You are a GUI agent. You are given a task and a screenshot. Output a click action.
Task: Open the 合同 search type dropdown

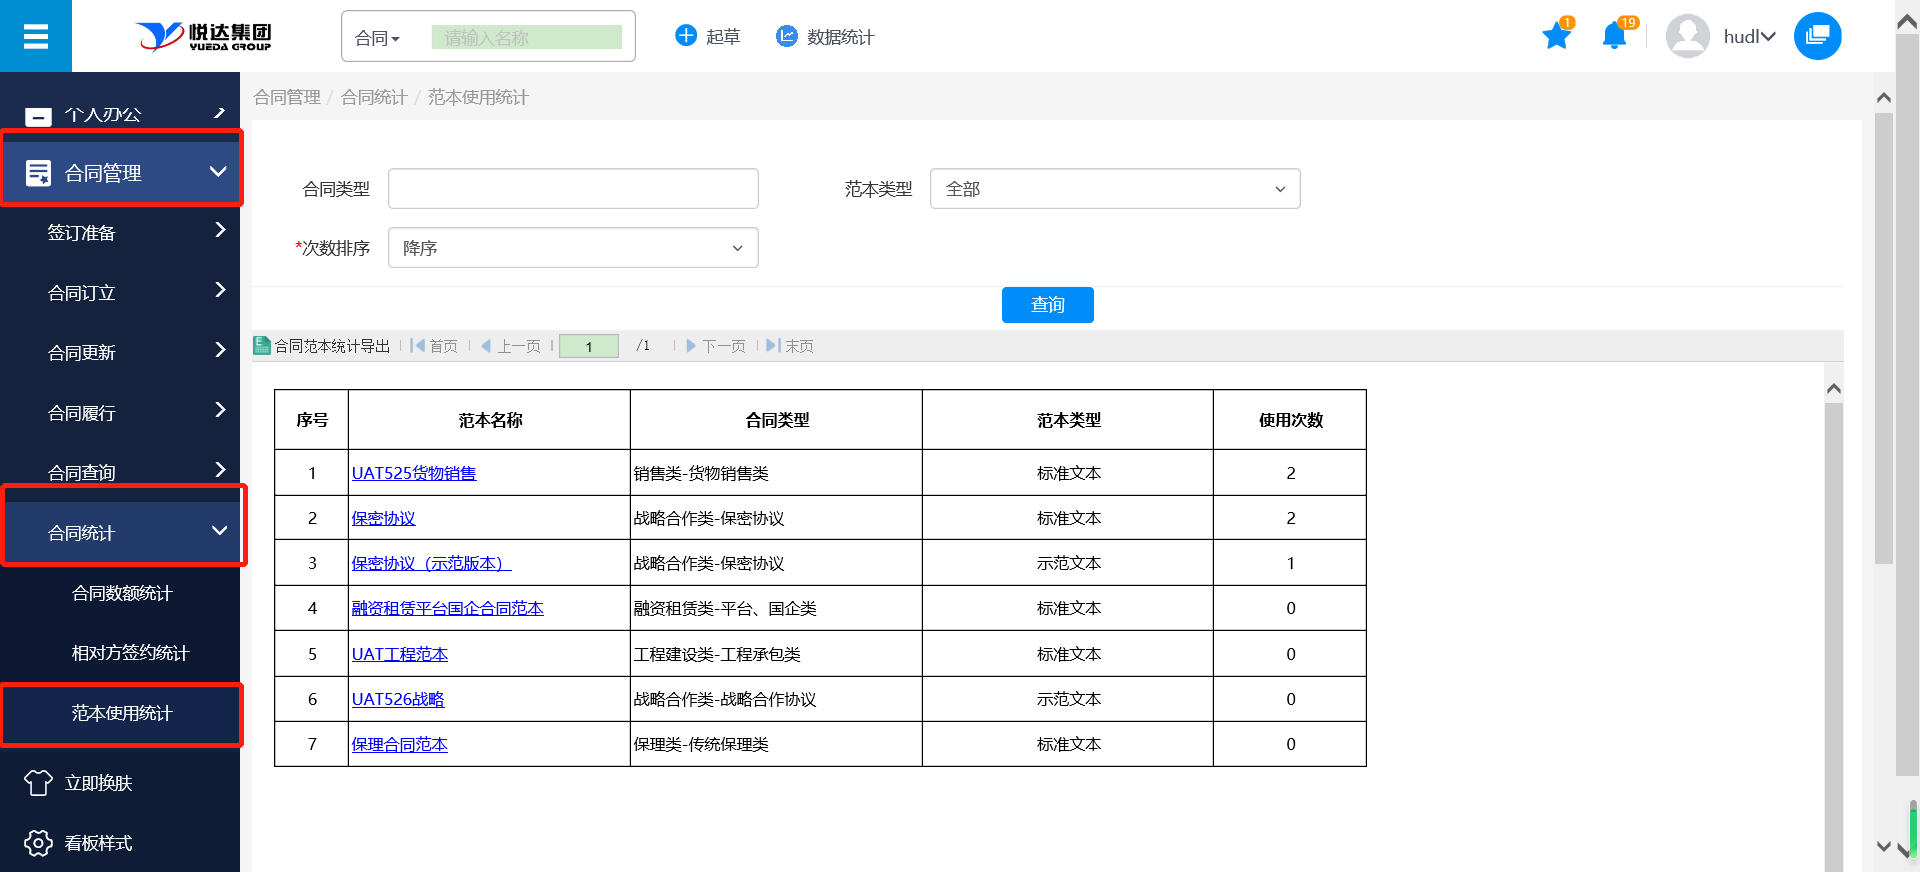378,38
